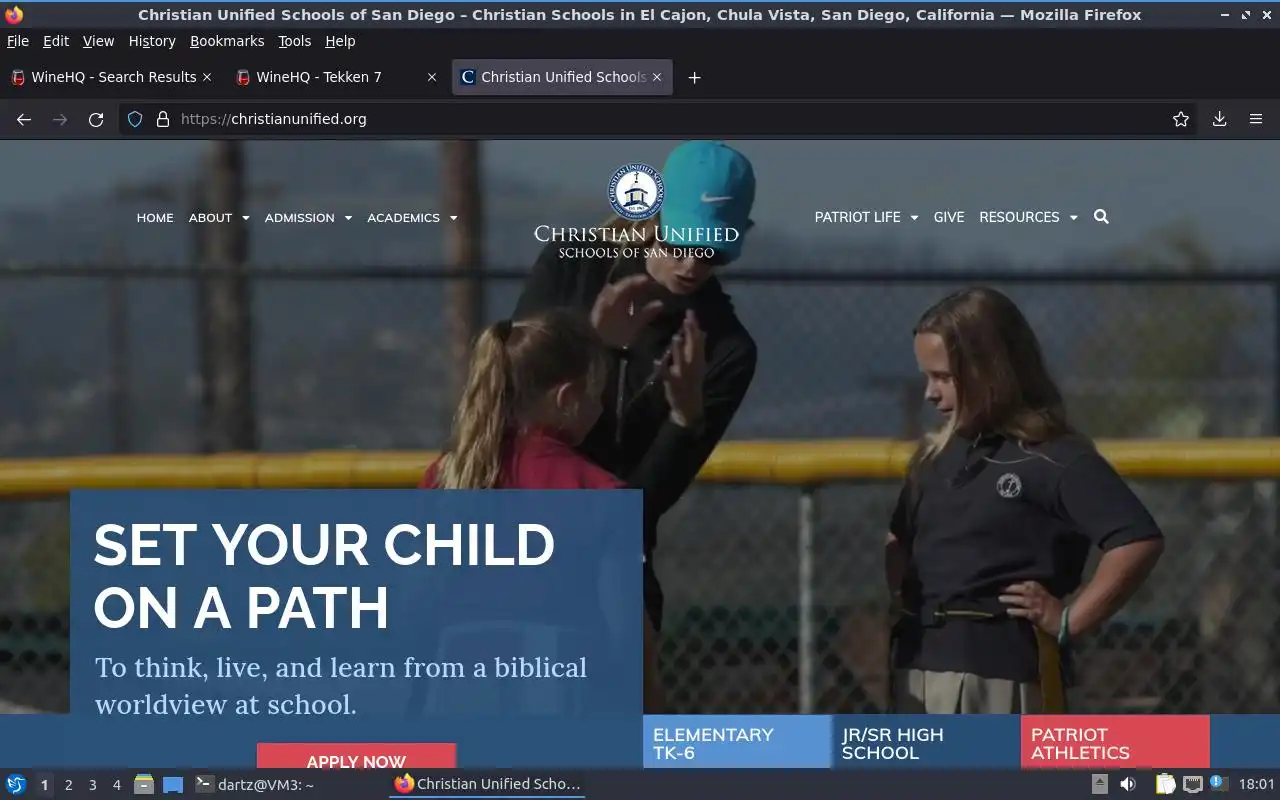The image size is (1280, 800).
Task: Open the file manager taskbar icon
Action: pyautogui.click(x=144, y=785)
